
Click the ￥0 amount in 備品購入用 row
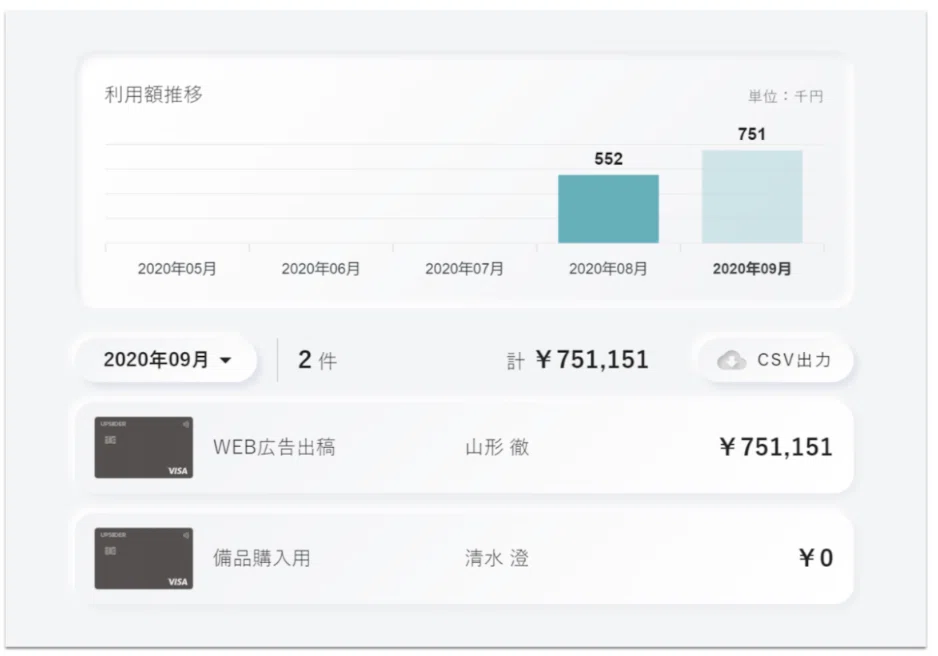(x=815, y=558)
